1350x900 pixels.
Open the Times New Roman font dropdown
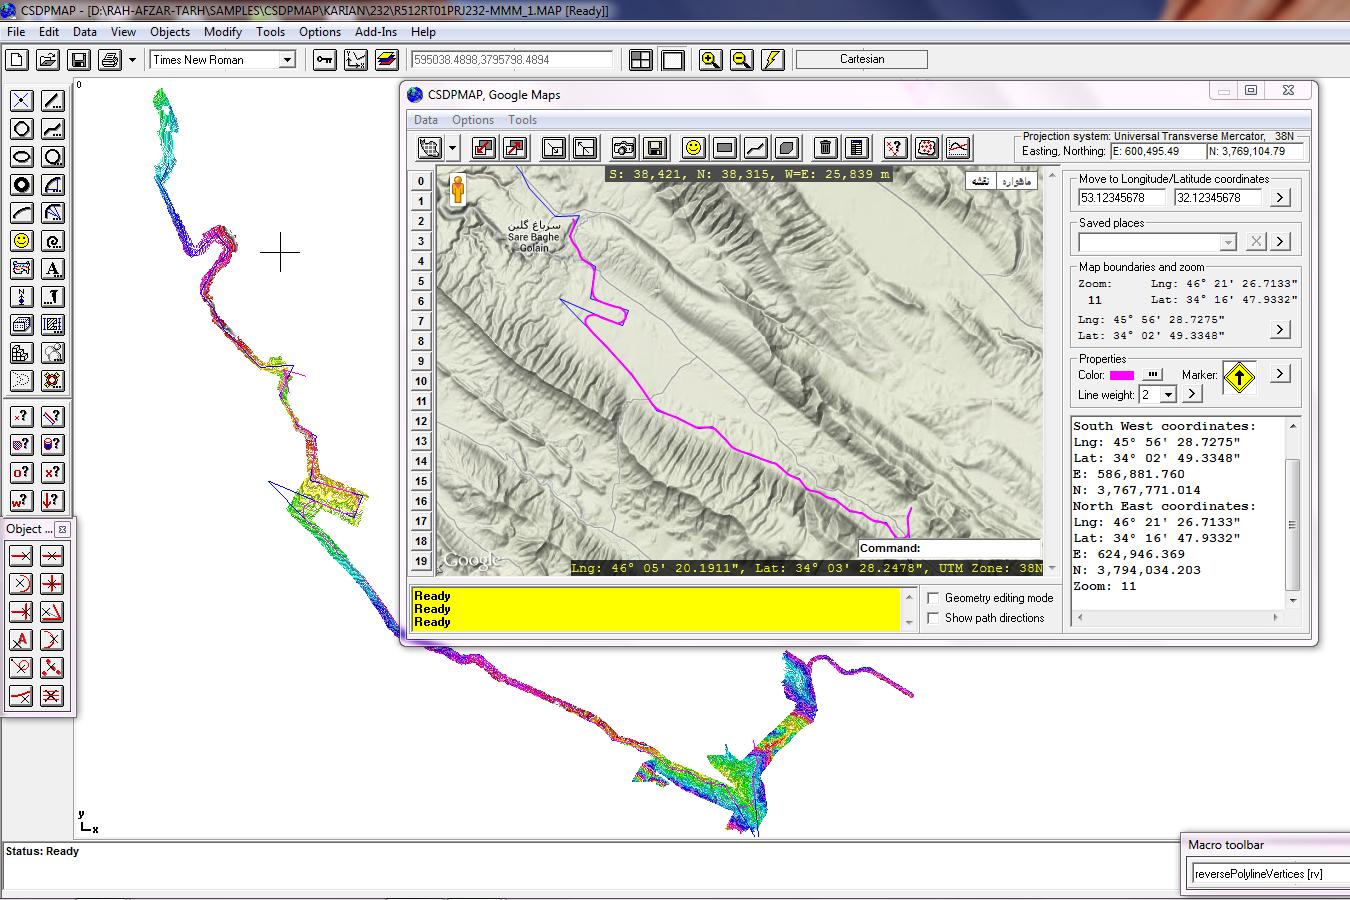[287, 60]
